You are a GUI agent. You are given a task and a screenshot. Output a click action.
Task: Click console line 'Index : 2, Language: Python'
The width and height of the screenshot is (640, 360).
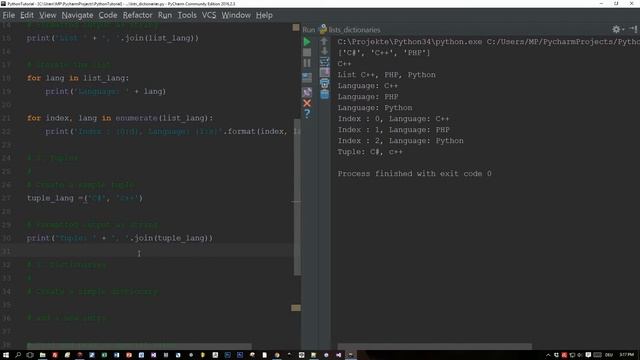coord(400,140)
